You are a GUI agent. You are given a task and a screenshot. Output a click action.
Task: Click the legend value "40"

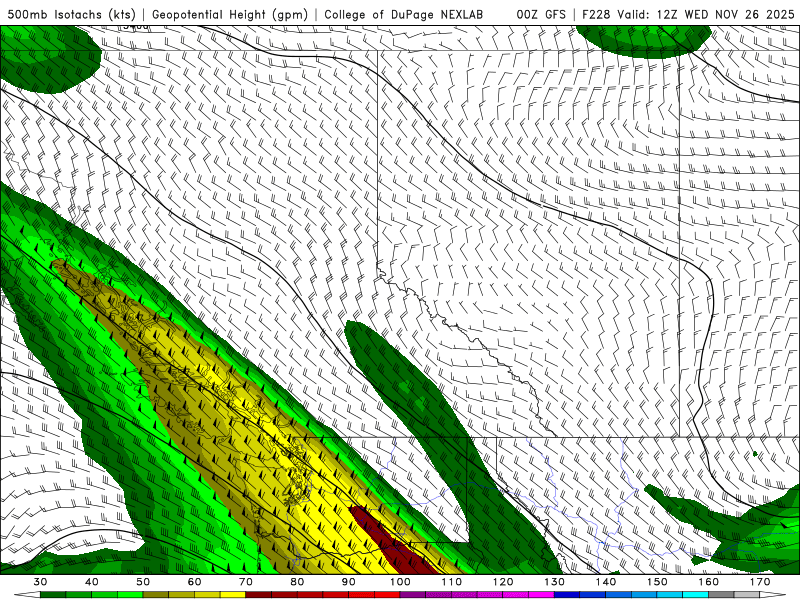click(92, 582)
